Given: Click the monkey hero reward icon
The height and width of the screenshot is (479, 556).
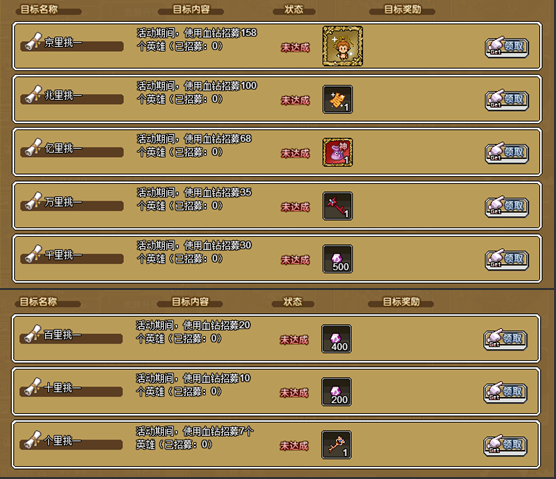Looking at the screenshot, I should click(x=342, y=46).
